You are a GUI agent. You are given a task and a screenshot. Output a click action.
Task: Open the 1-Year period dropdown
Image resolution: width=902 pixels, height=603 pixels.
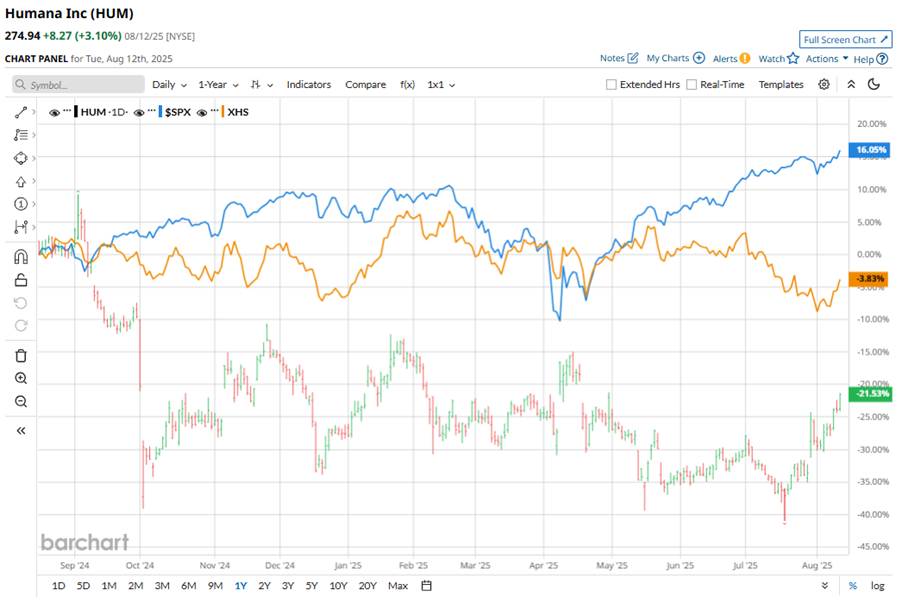point(218,85)
